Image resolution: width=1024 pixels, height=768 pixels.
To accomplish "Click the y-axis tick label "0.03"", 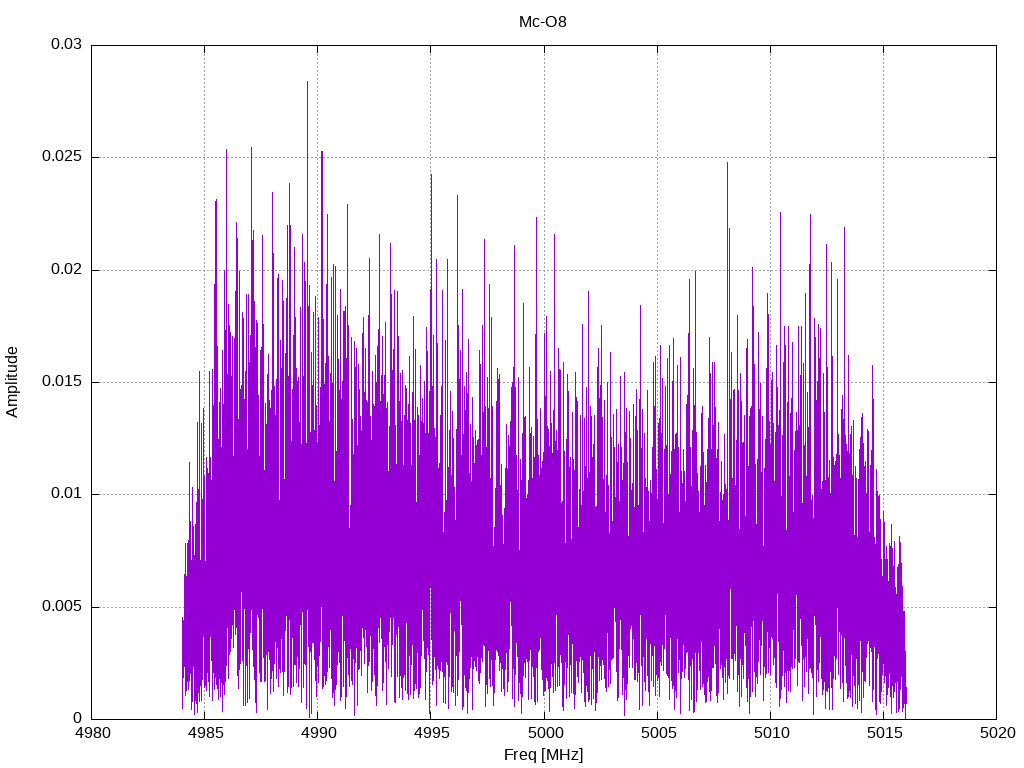I will click(67, 44).
